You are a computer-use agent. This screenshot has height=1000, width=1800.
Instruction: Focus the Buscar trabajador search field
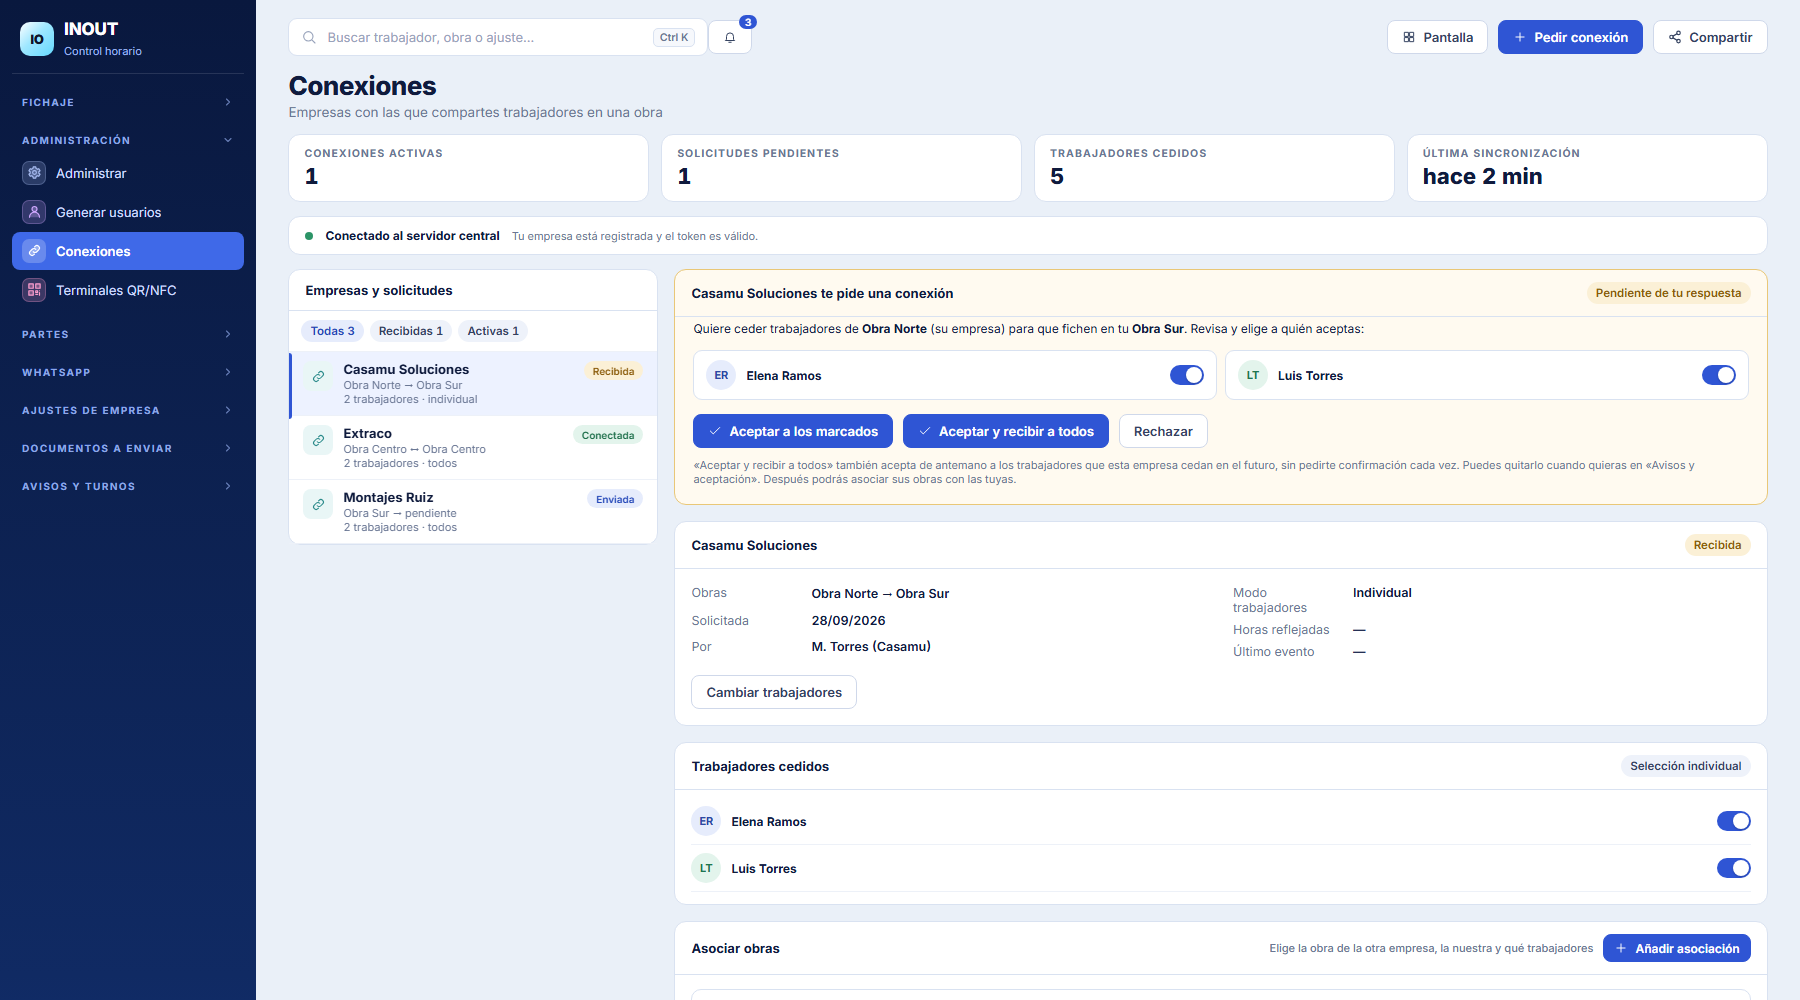[498, 37]
